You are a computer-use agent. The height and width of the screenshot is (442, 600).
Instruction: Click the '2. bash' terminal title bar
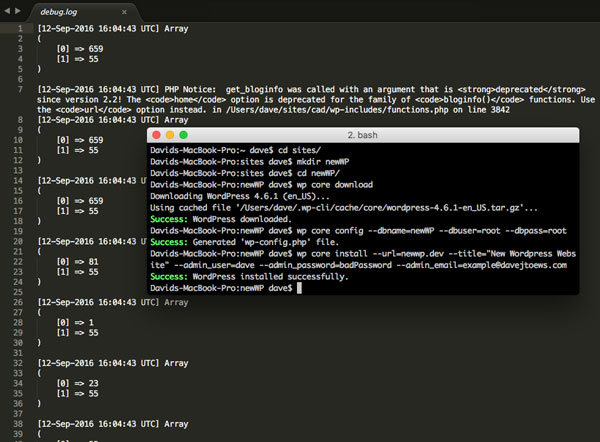362,135
